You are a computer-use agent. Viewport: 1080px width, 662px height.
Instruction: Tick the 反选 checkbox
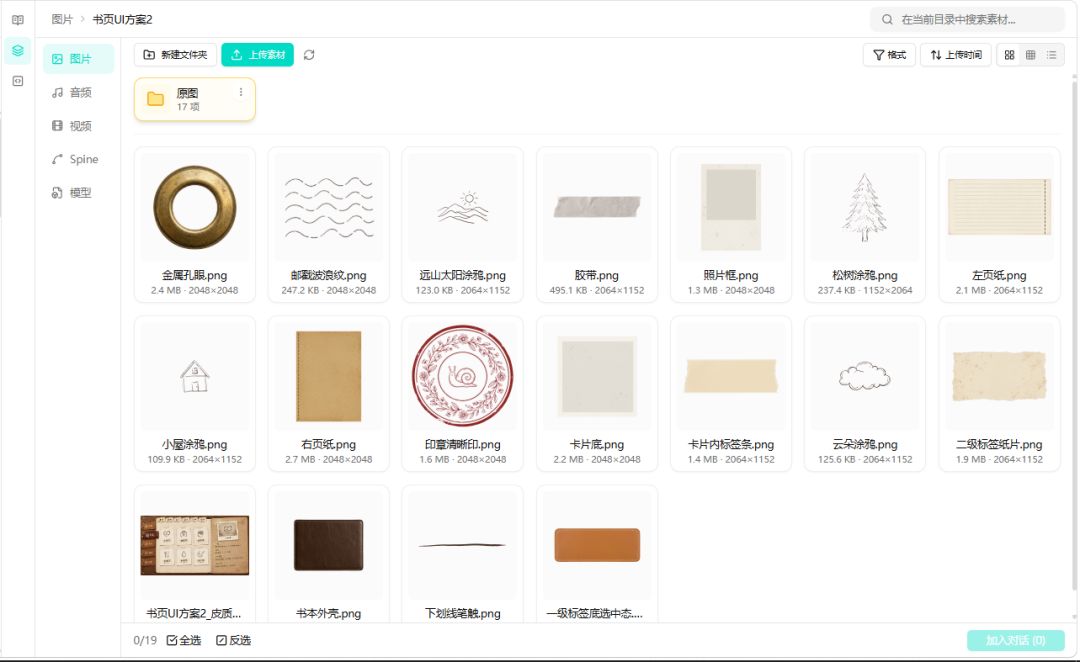pos(233,640)
